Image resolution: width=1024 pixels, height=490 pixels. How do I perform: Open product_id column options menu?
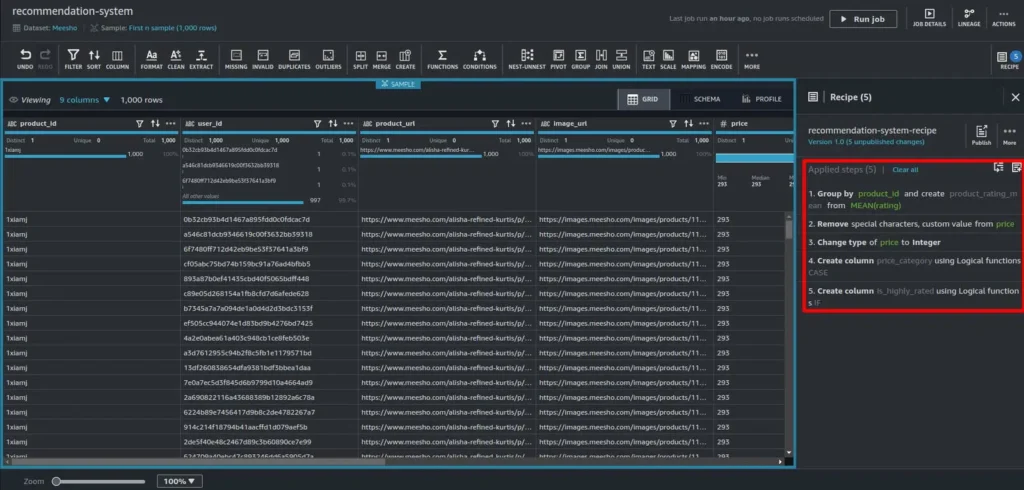pos(170,123)
